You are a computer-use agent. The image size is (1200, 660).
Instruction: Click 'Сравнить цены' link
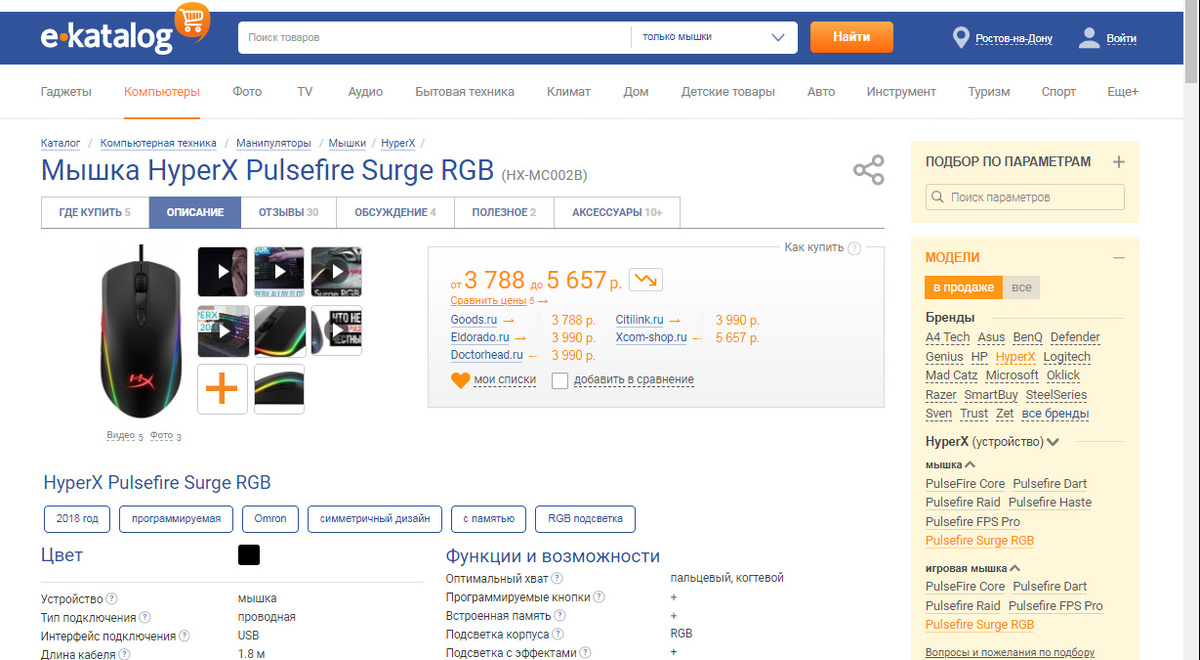[488, 300]
